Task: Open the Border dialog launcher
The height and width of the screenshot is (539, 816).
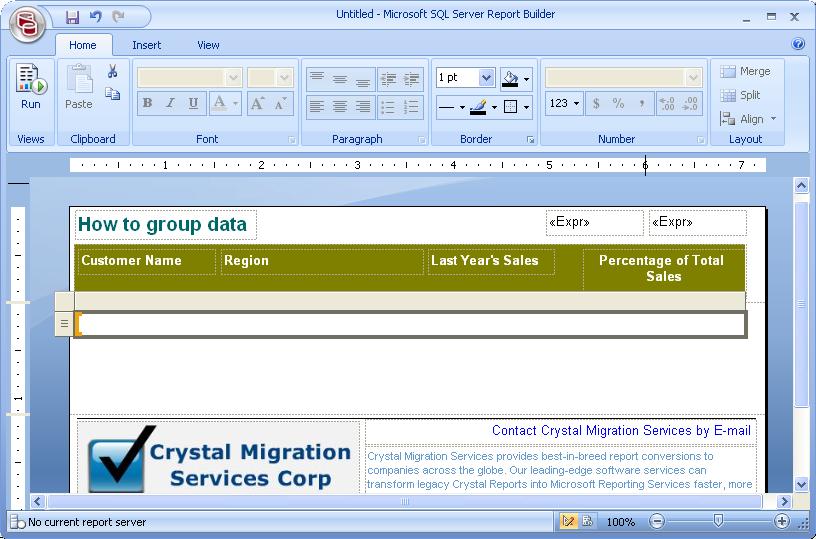Action: (530, 140)
